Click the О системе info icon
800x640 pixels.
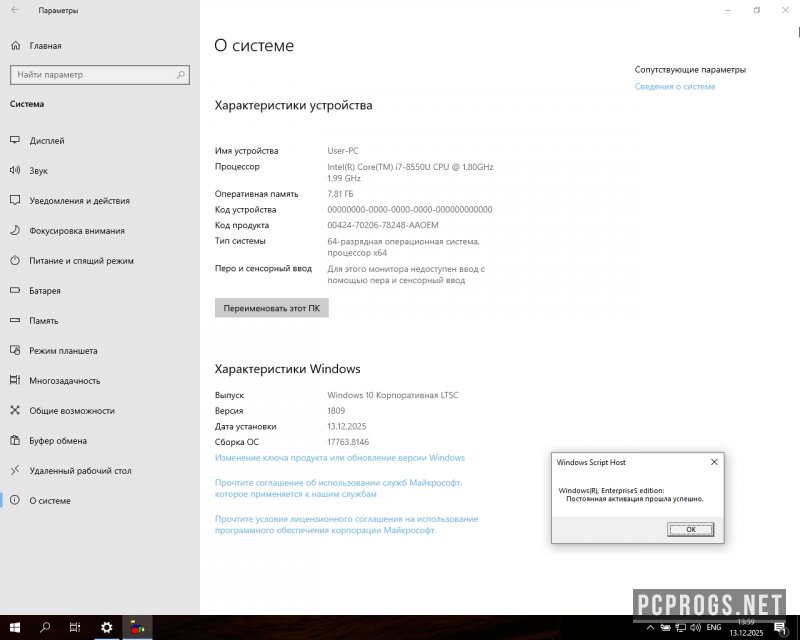coord(15,500)
